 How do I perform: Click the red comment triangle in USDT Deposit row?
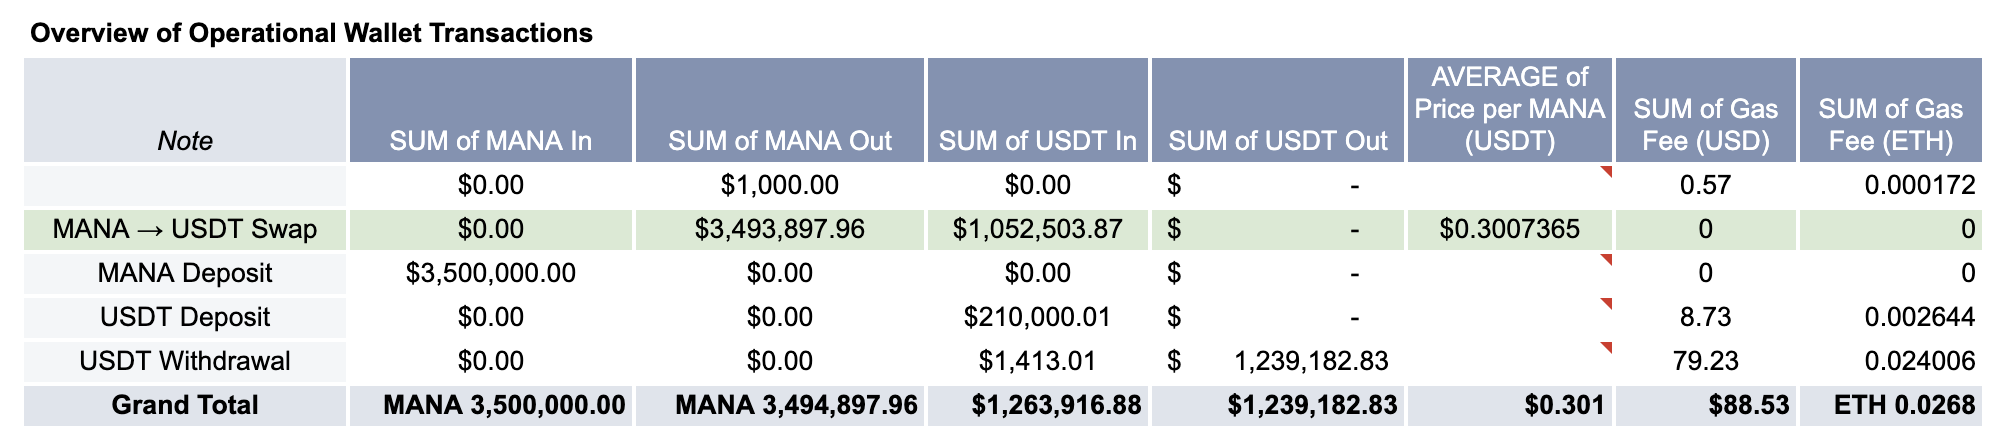[1606, 302]
